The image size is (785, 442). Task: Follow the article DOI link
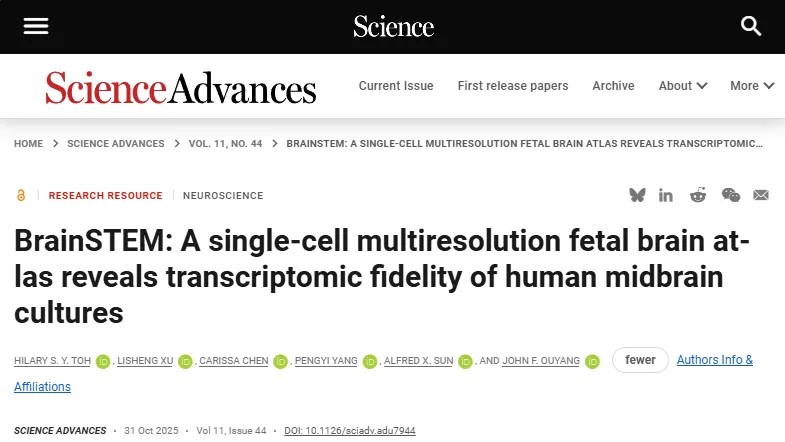click(x=349, y=431)
